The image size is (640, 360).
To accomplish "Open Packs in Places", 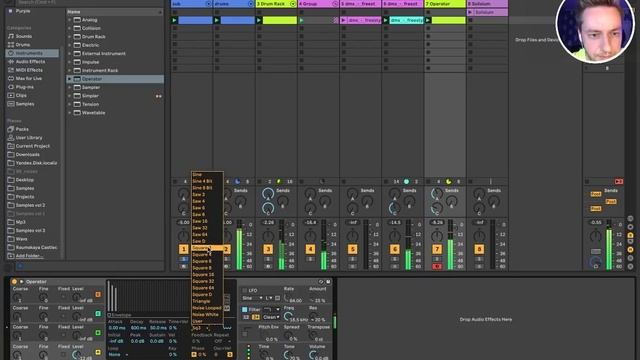I will tap(22, 129).
